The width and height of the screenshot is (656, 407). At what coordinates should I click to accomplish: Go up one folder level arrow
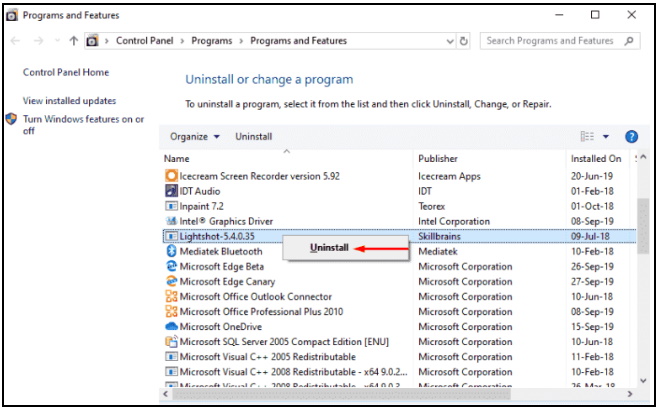pos(74,41)
